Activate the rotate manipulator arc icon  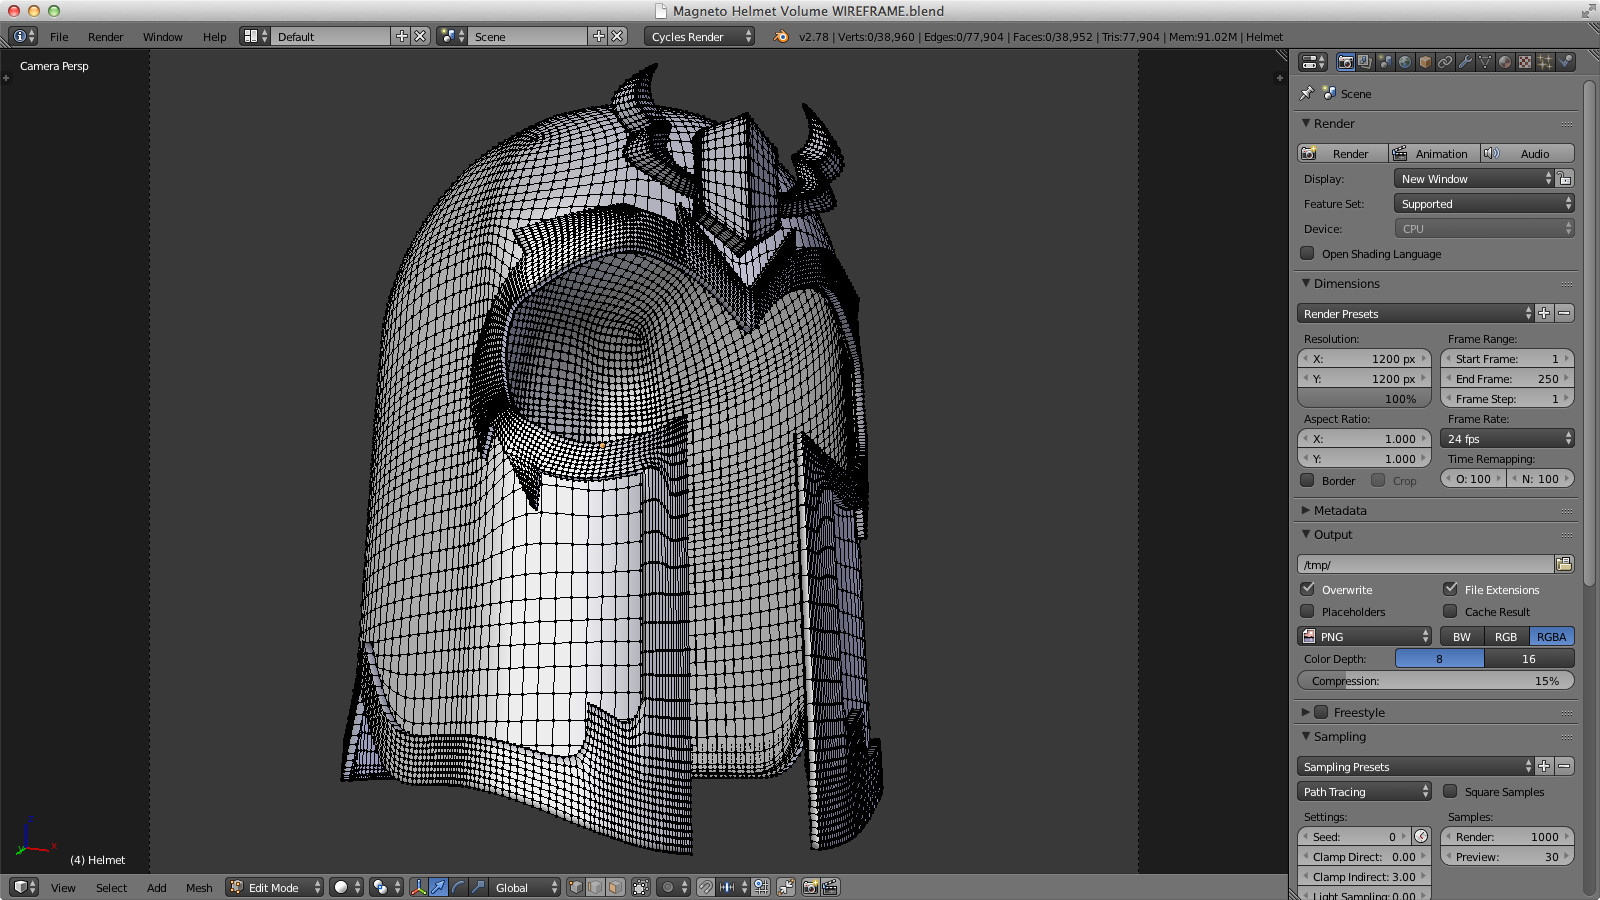[458, 887]
